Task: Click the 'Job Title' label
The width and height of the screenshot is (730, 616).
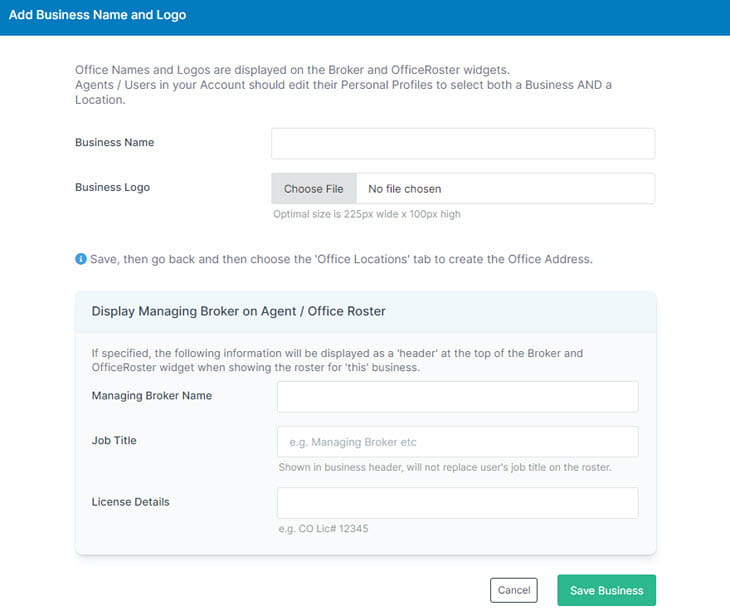Action: click(114, 440)
